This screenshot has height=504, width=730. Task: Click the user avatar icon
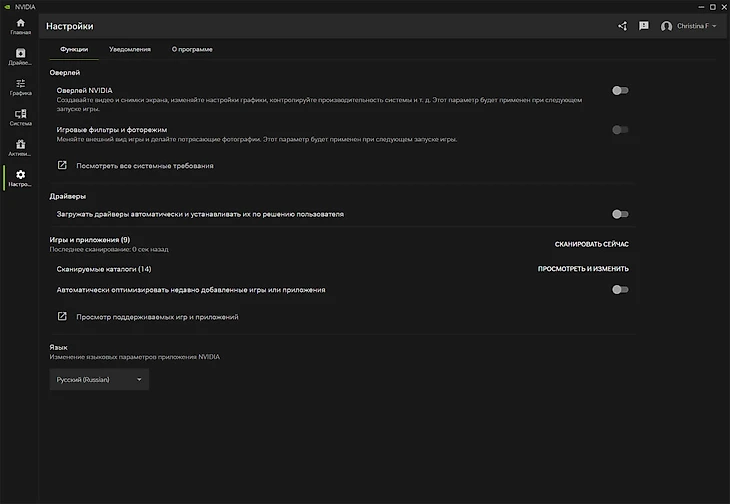pyautogui.click(x=666, y=26)
